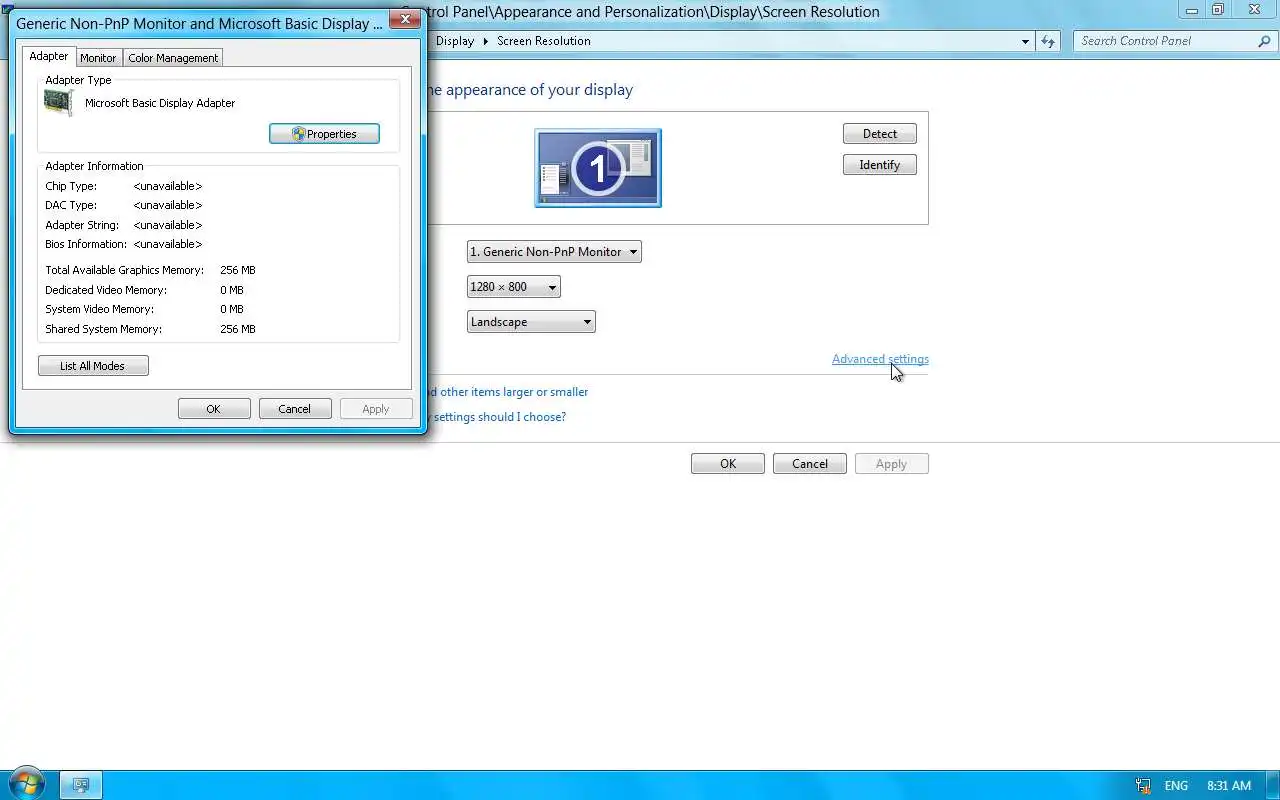Restore down the Screen Resolution window
Viewport: 1280px width, 800px height.
(x=1218, y=10)
